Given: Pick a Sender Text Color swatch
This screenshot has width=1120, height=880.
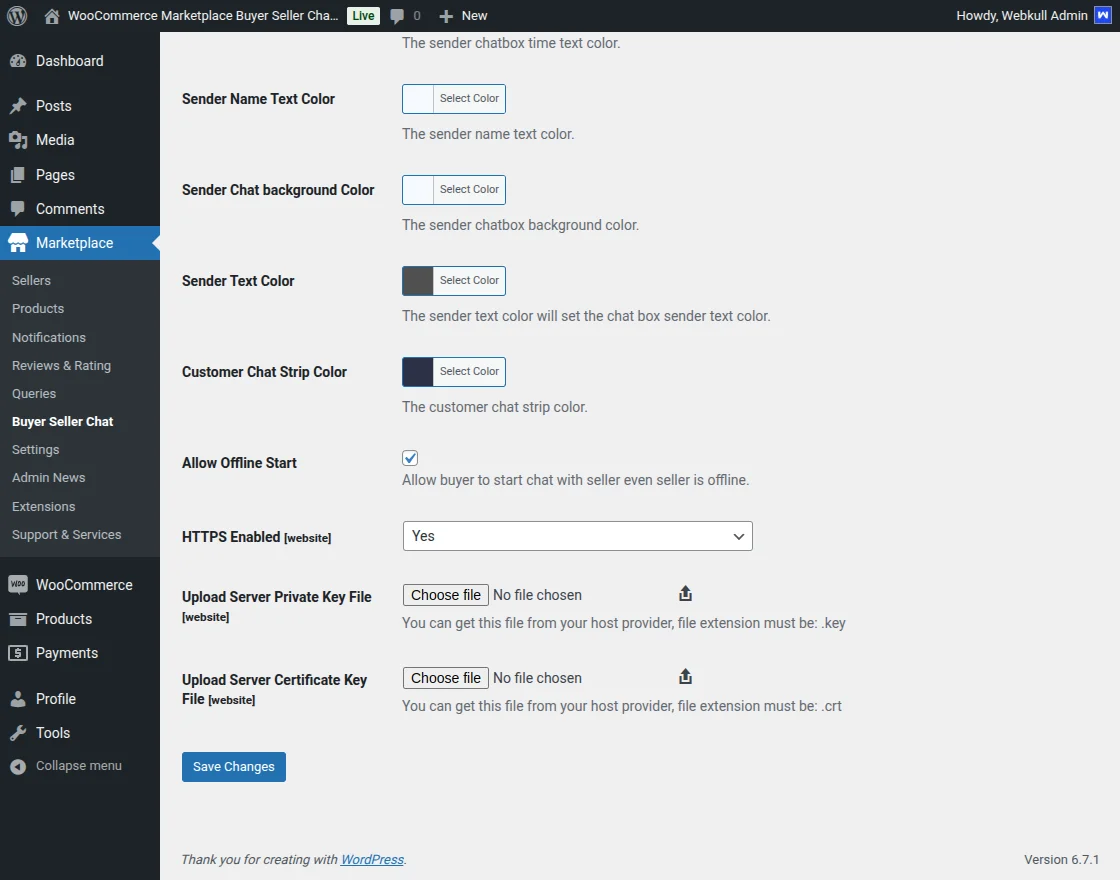Looking at the screenshot, I should coord(416,281).
